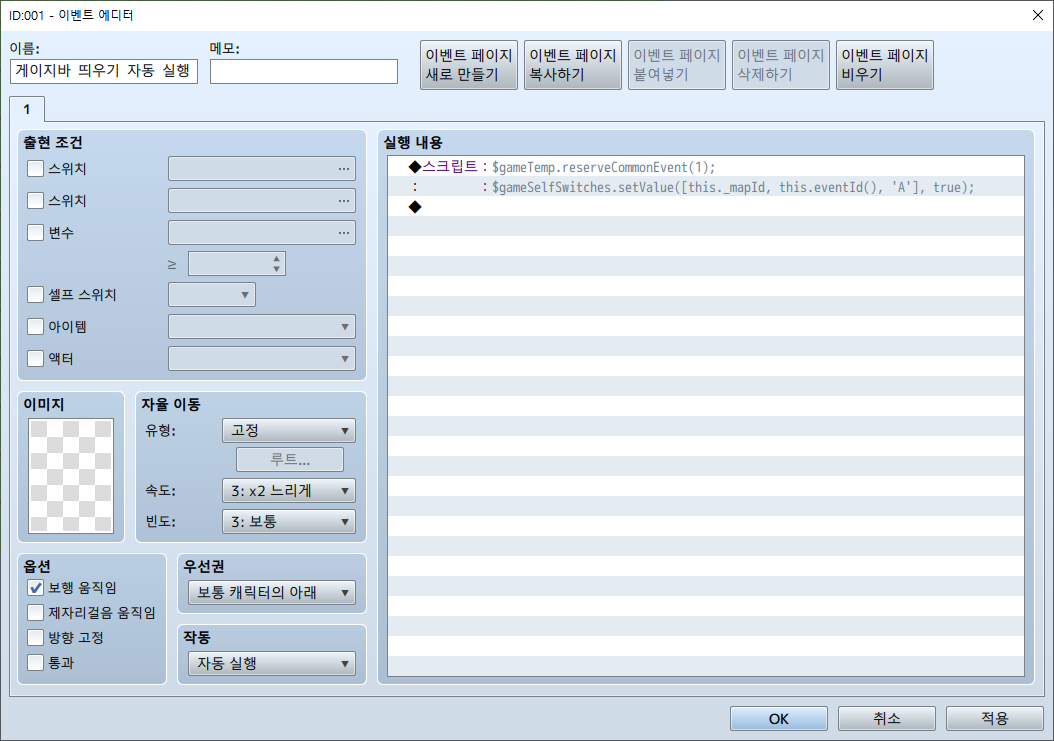Click 이벤트 페이지 비우기 button
The image size is (1054, 741).
pos(885,65)
